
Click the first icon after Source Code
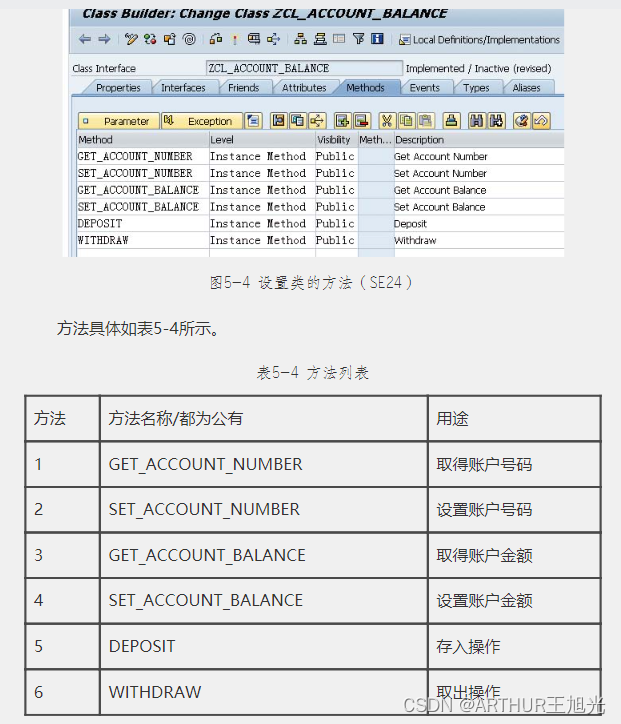pos(278,121)
